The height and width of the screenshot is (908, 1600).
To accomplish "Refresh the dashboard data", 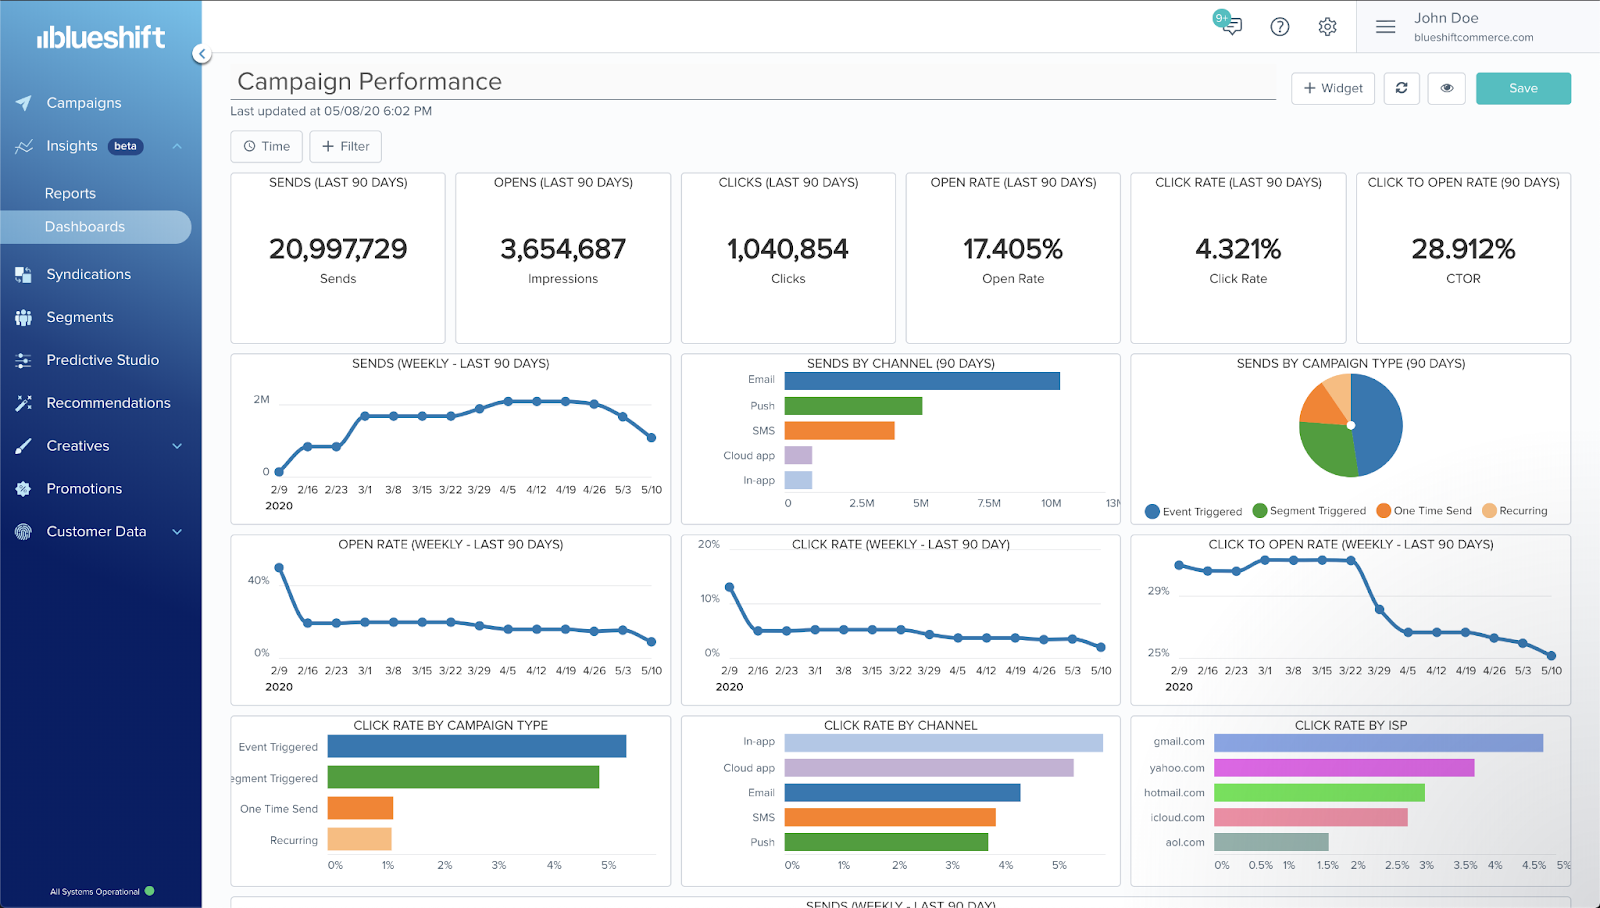I will coord(1402,88).
